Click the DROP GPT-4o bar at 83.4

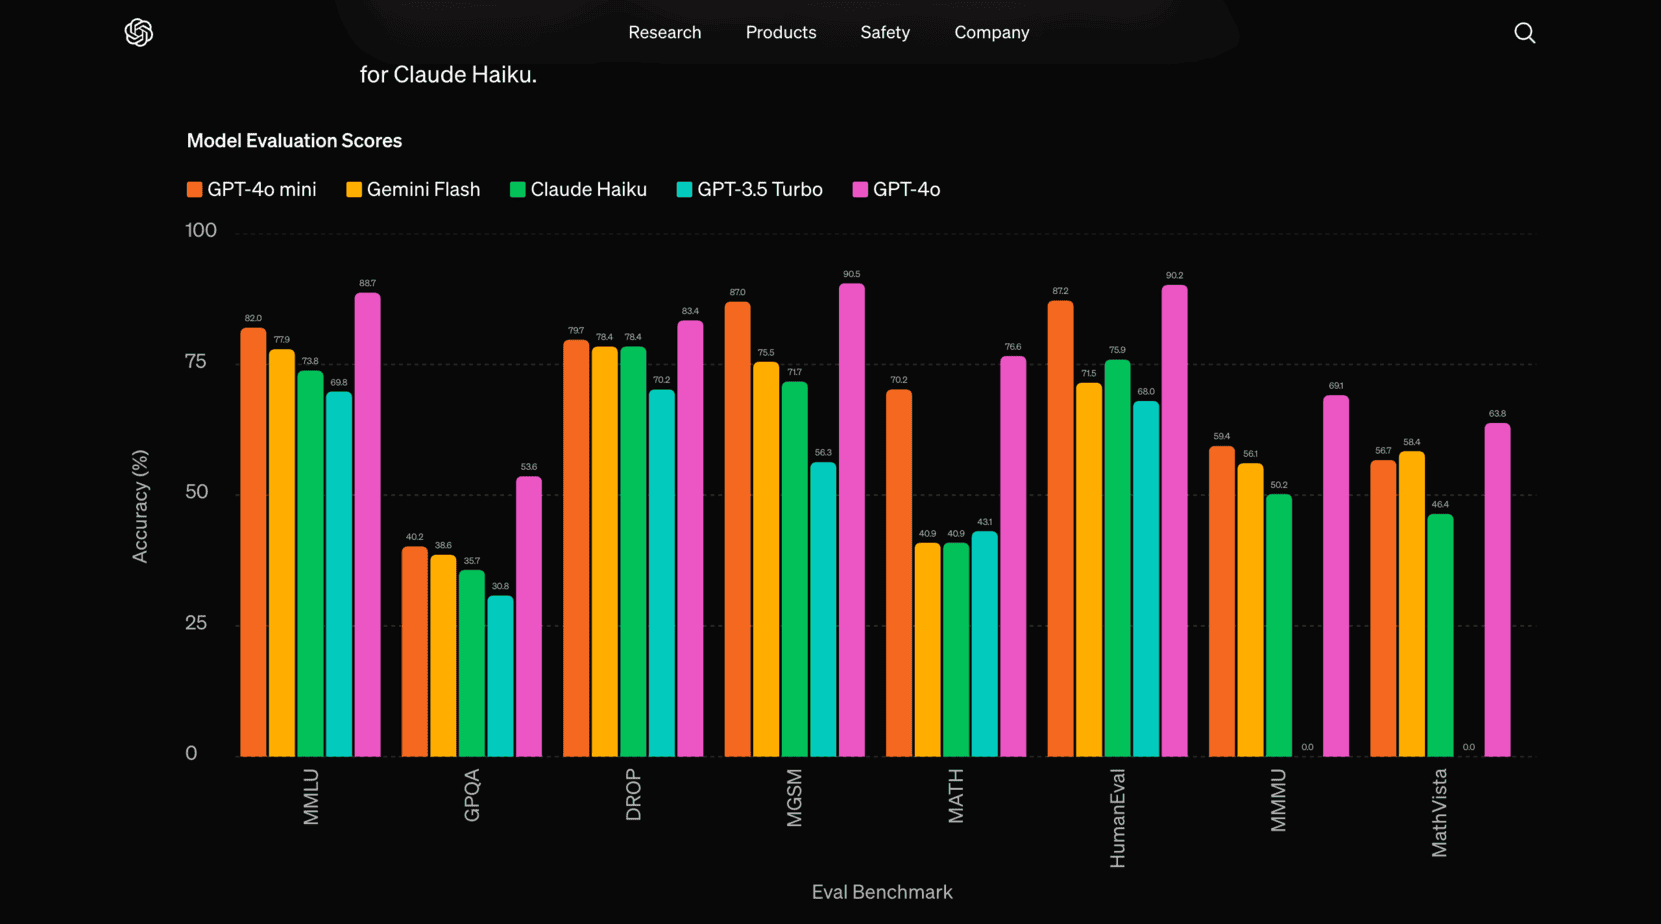(x=690, y=538)
